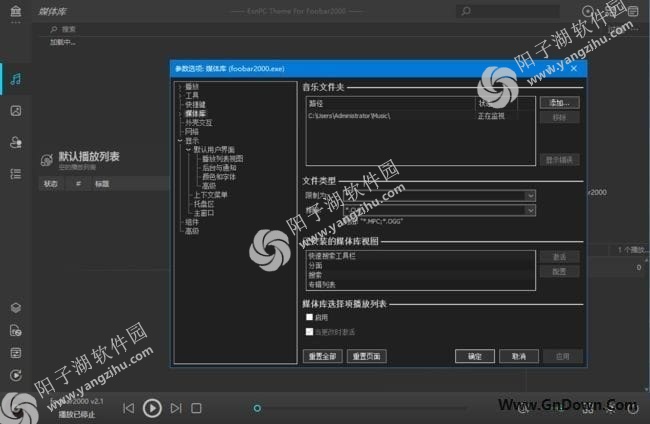Select 高级 under 默认用户界面
This screenshot has width=650, height=424.
pos(209,186)
